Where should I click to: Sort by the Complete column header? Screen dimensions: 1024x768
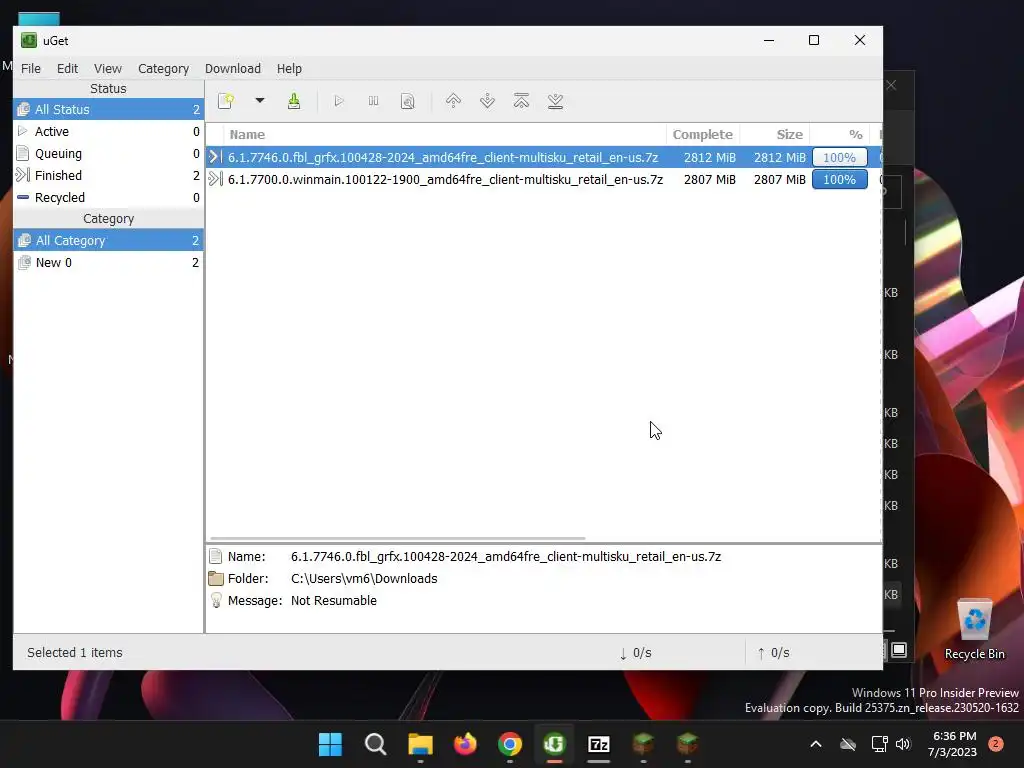[703, 135]
